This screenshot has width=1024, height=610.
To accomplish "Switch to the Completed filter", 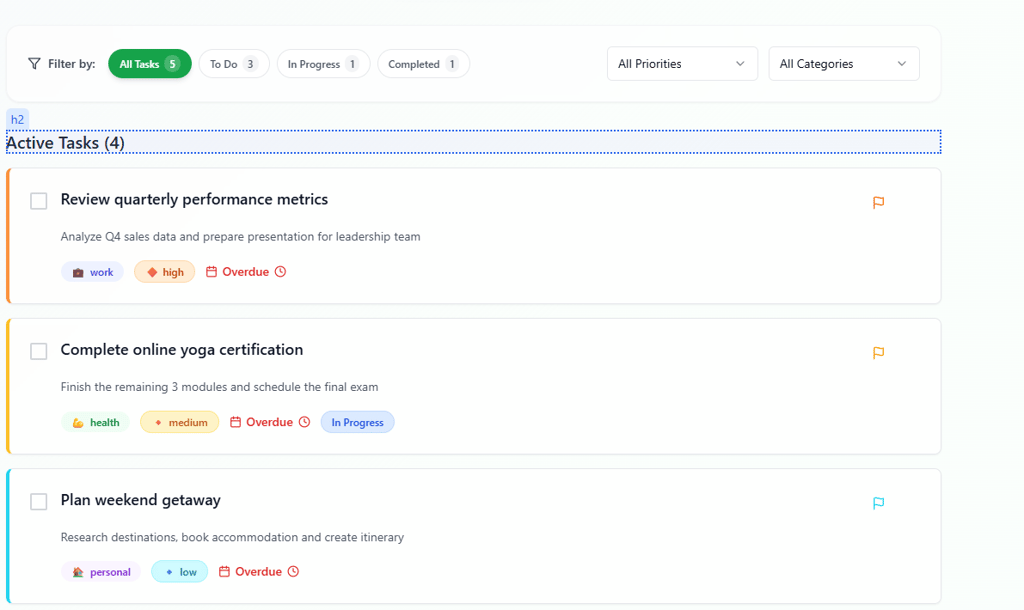I will (x=423, y=64).
